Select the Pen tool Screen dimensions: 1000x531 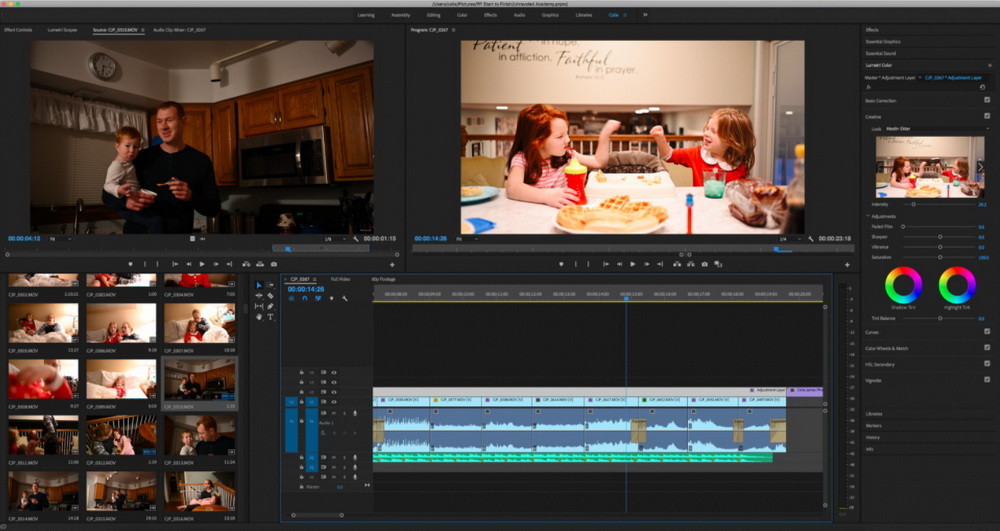pos(271,306)
